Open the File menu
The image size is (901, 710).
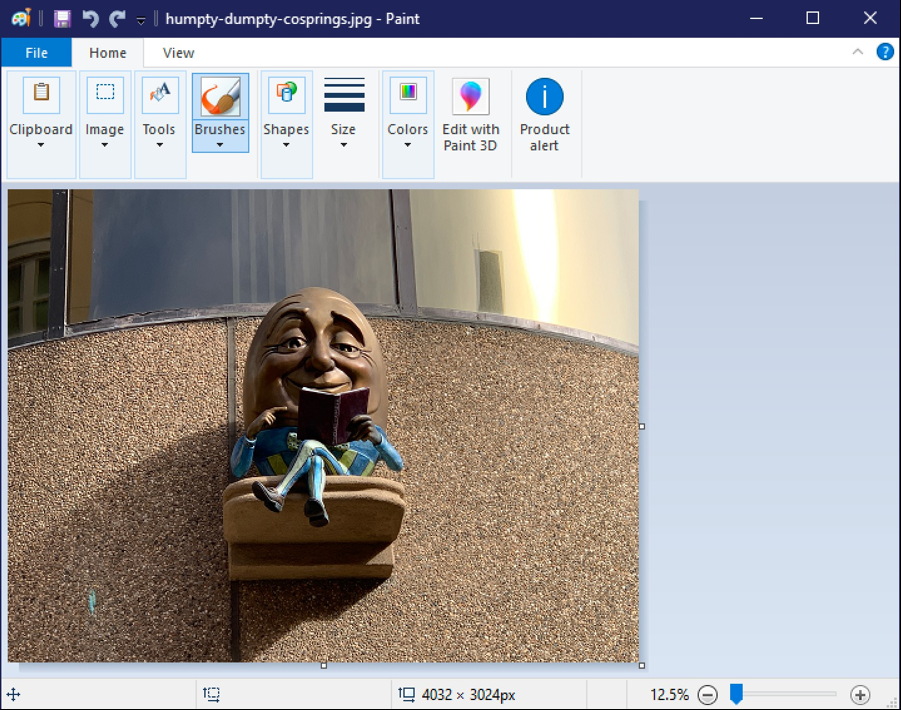36,53
